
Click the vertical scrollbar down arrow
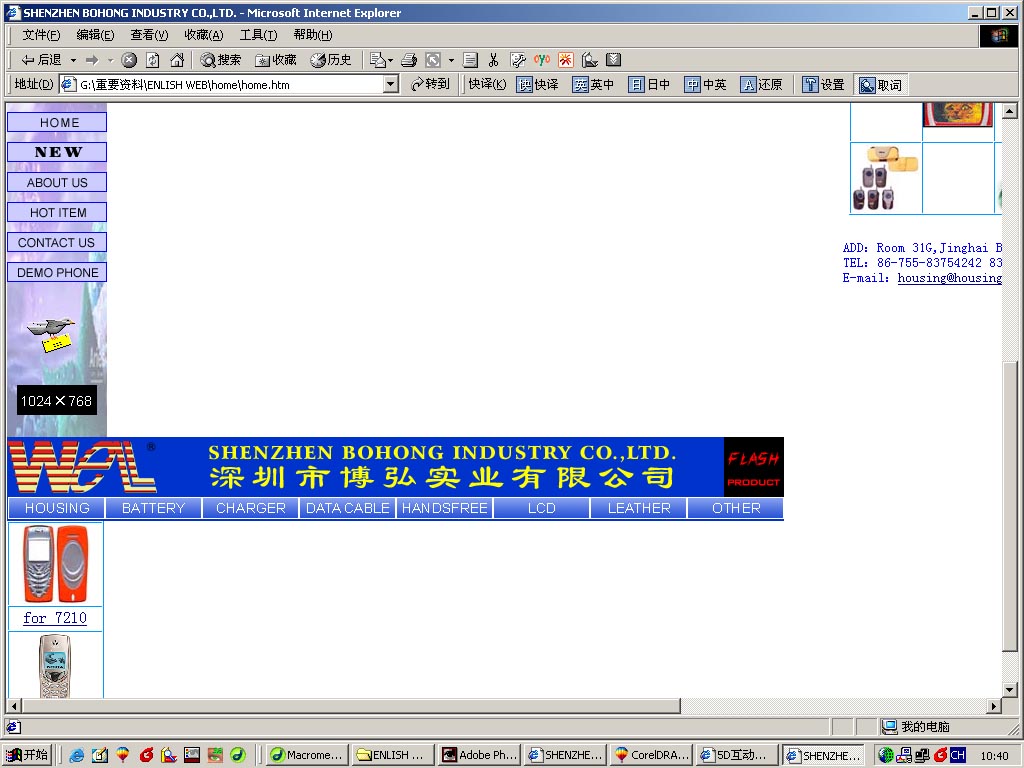pyautogui.click(x=1010, y=689)
